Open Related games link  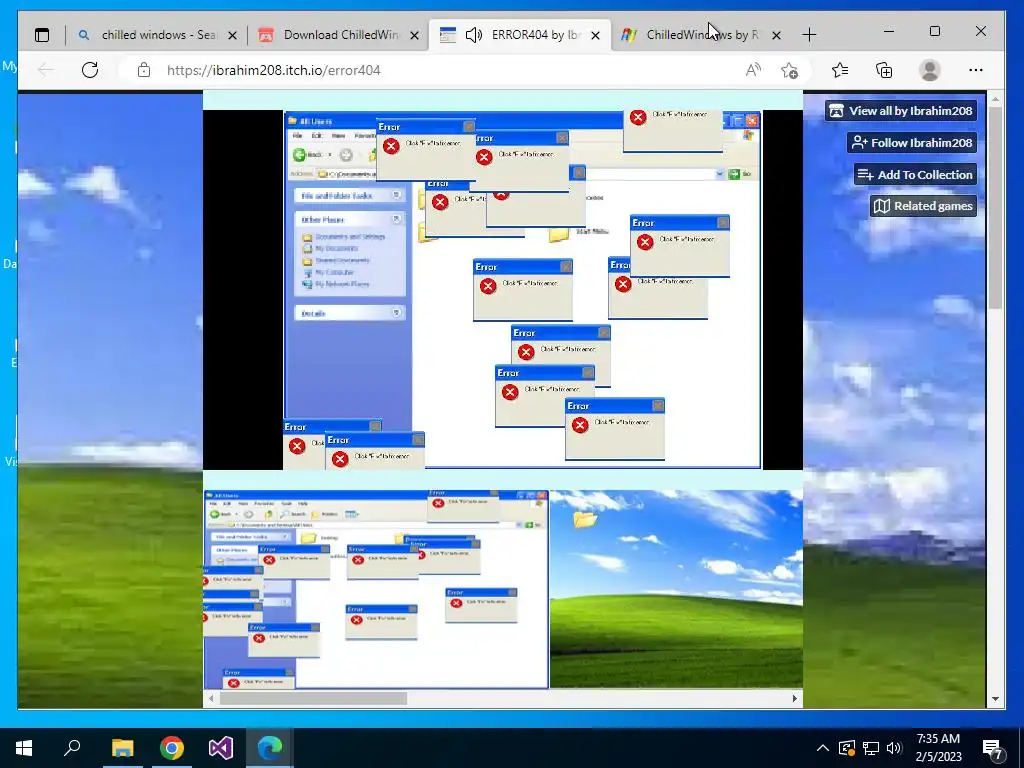[923, 206]
